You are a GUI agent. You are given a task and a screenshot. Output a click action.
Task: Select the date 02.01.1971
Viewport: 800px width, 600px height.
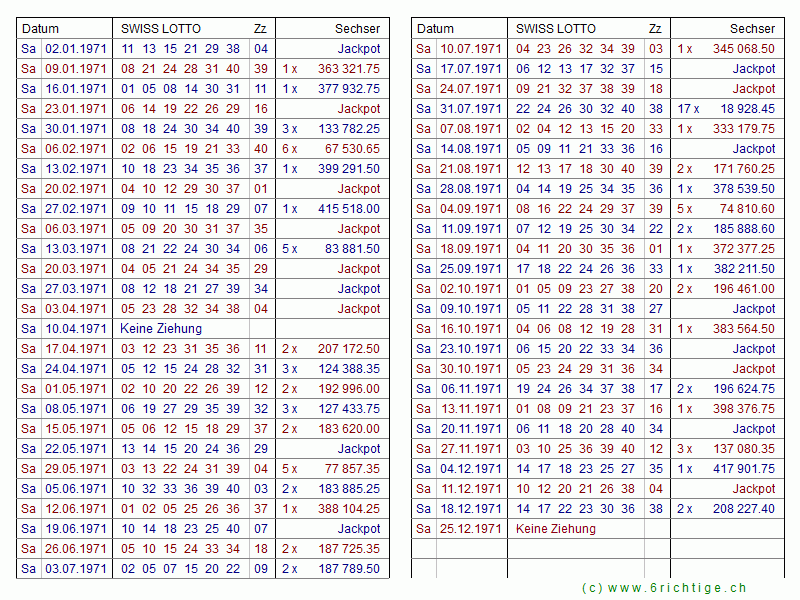[x=75, y=49]
